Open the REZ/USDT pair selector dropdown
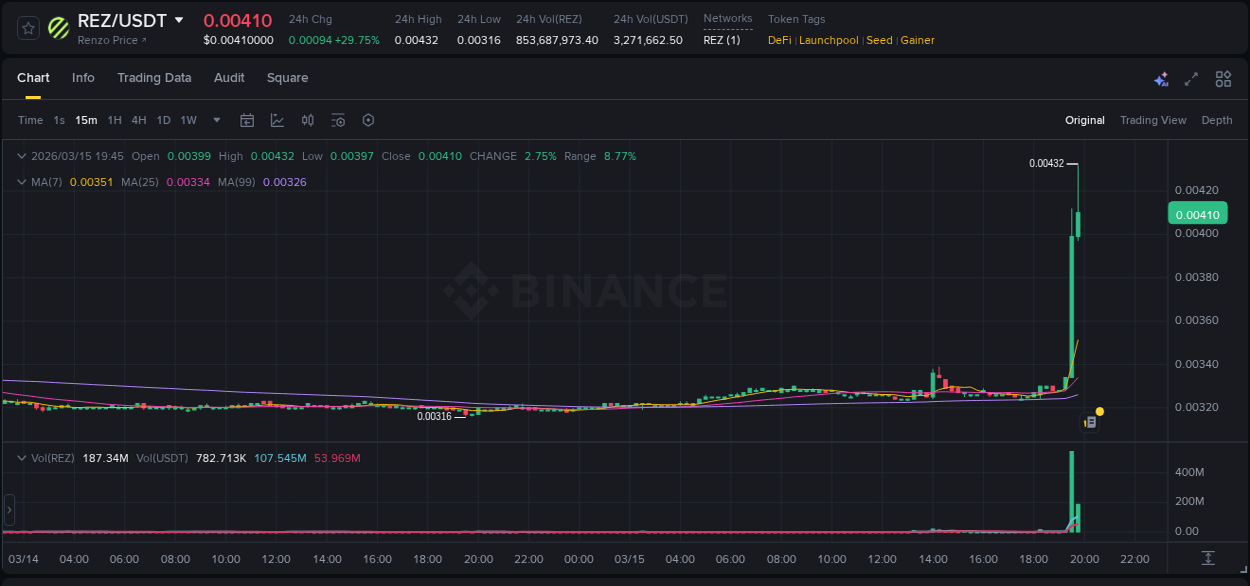1250x586 pixels. point(181,20)
